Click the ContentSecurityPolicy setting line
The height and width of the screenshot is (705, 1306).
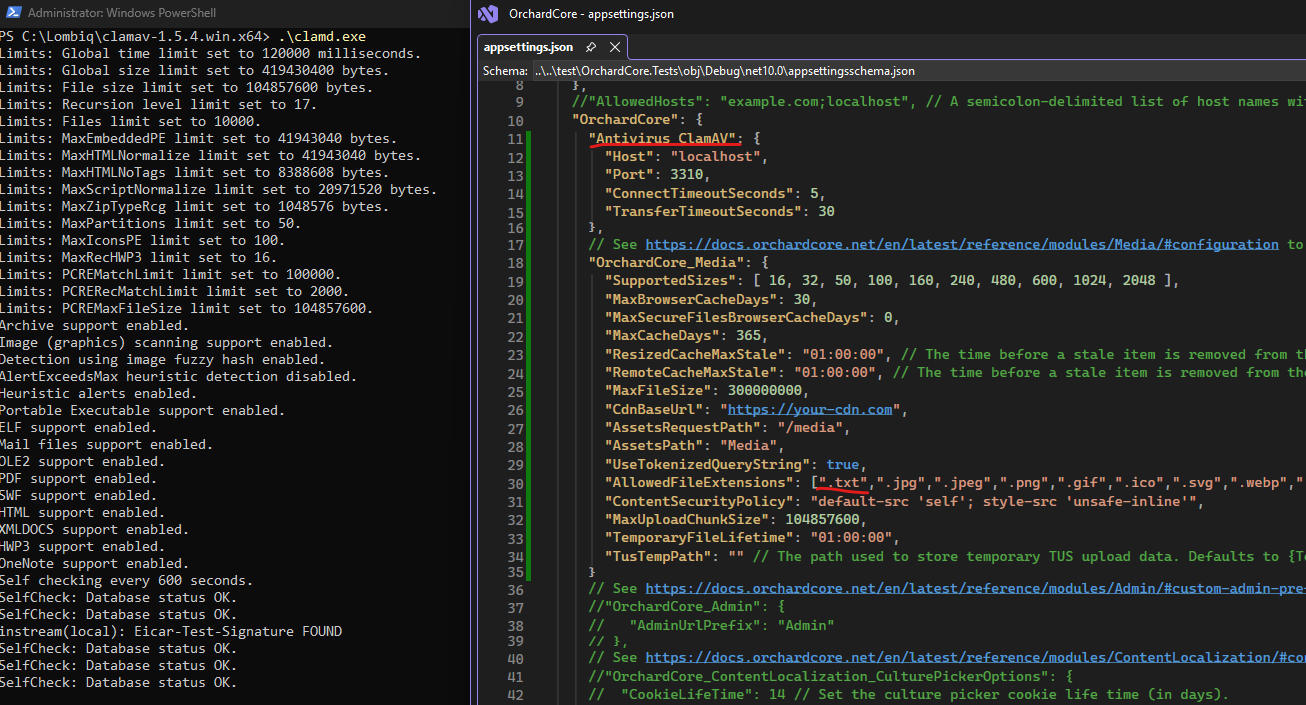(x=903, y=501)
